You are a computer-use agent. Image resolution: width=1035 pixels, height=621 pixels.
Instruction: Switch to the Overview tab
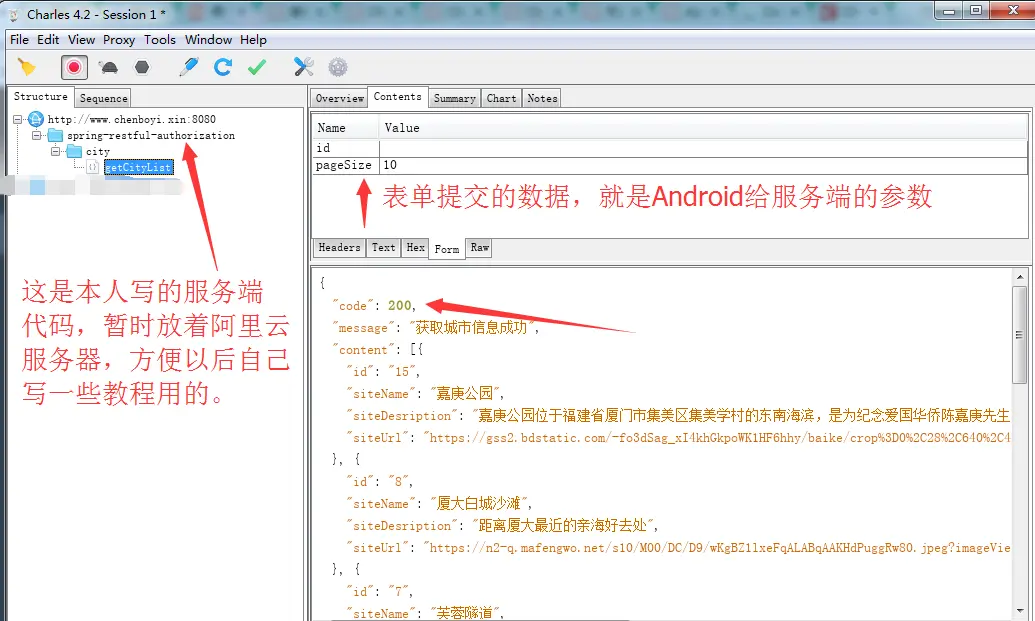339,98
